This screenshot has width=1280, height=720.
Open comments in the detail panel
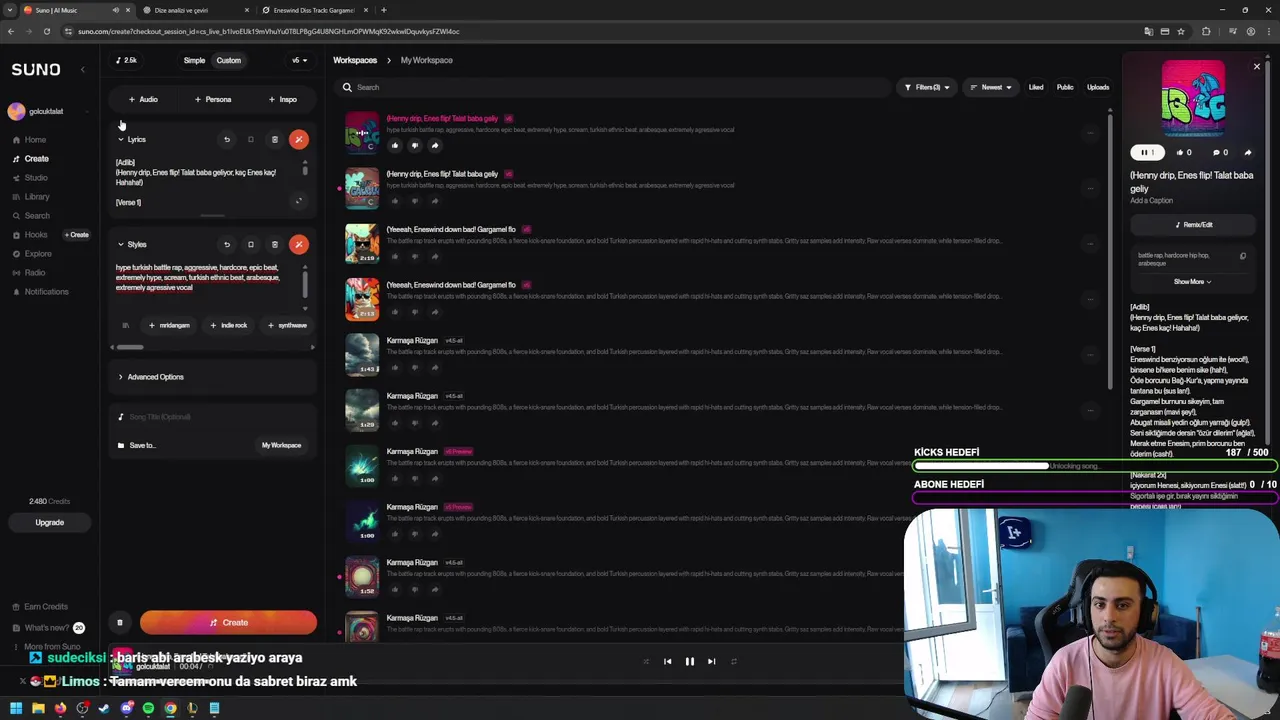[1221, 153]
